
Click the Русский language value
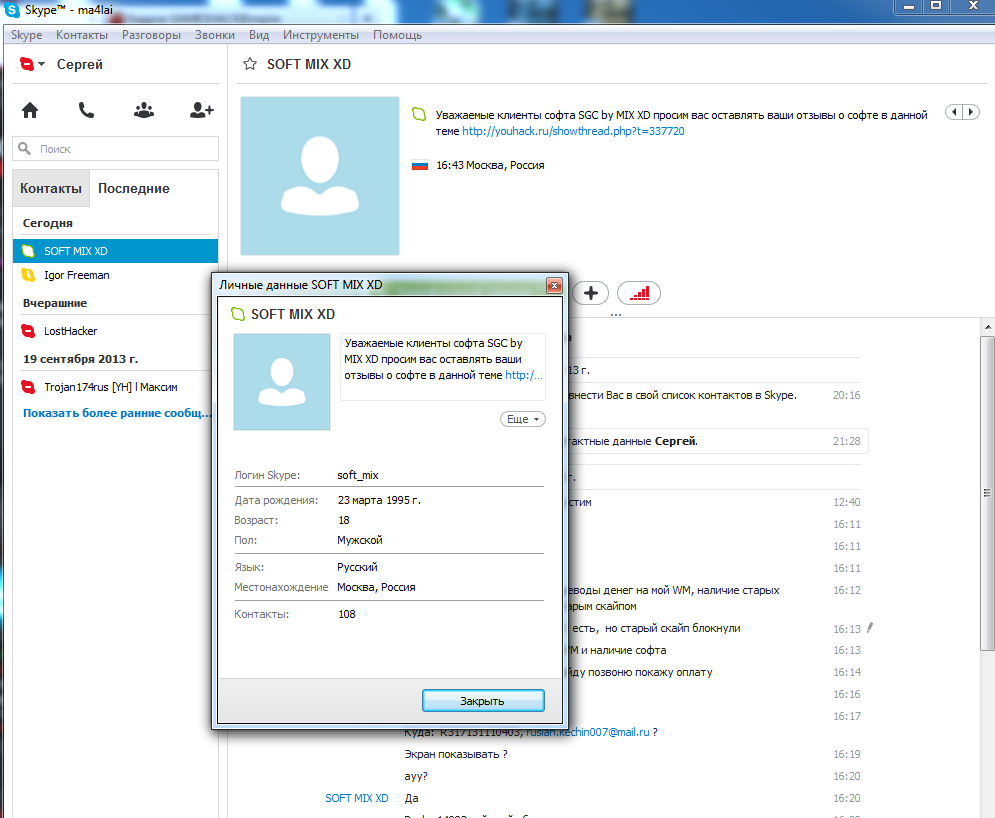pos(357,567)
